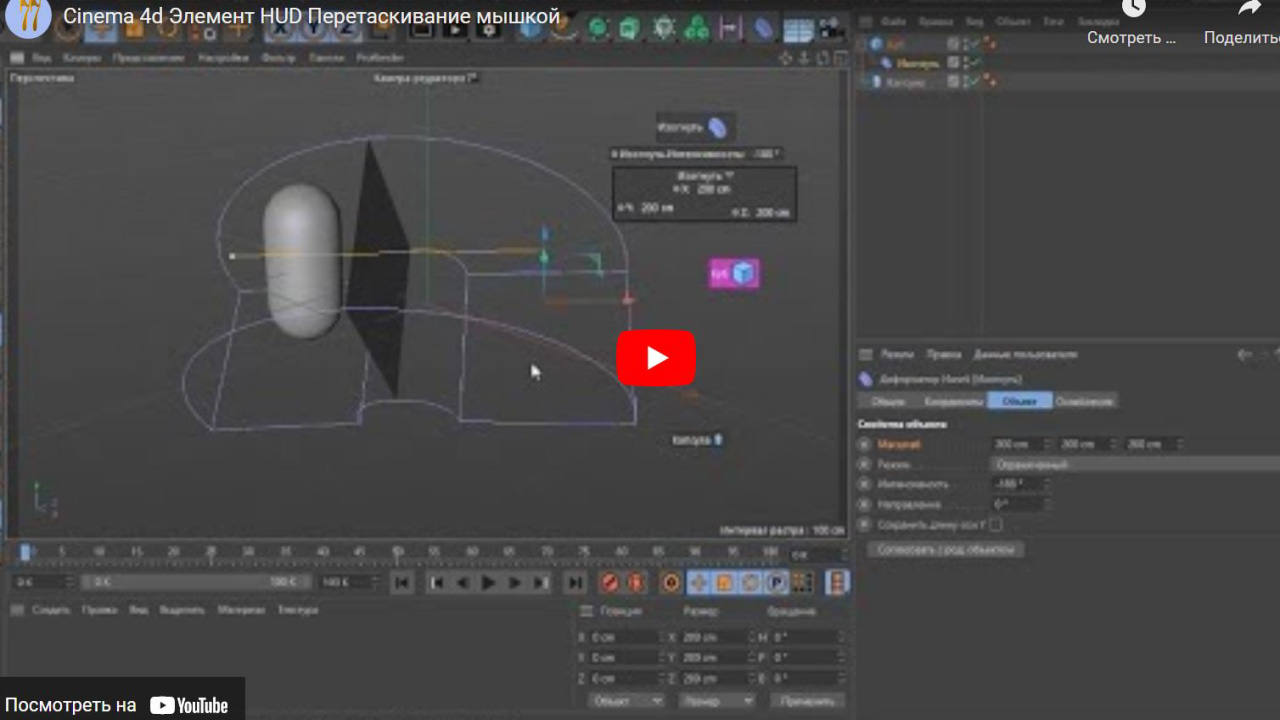
Task: Click the Watch later clock button
Action: 1133,10
